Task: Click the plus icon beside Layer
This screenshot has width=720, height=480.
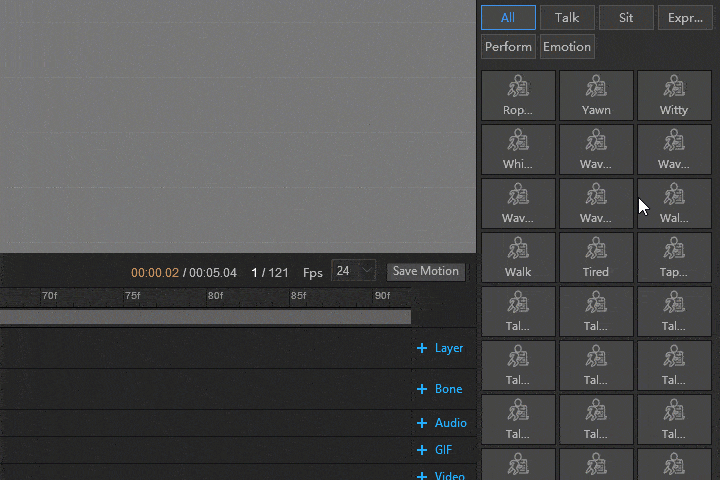Action: click(x=422, y=349)
